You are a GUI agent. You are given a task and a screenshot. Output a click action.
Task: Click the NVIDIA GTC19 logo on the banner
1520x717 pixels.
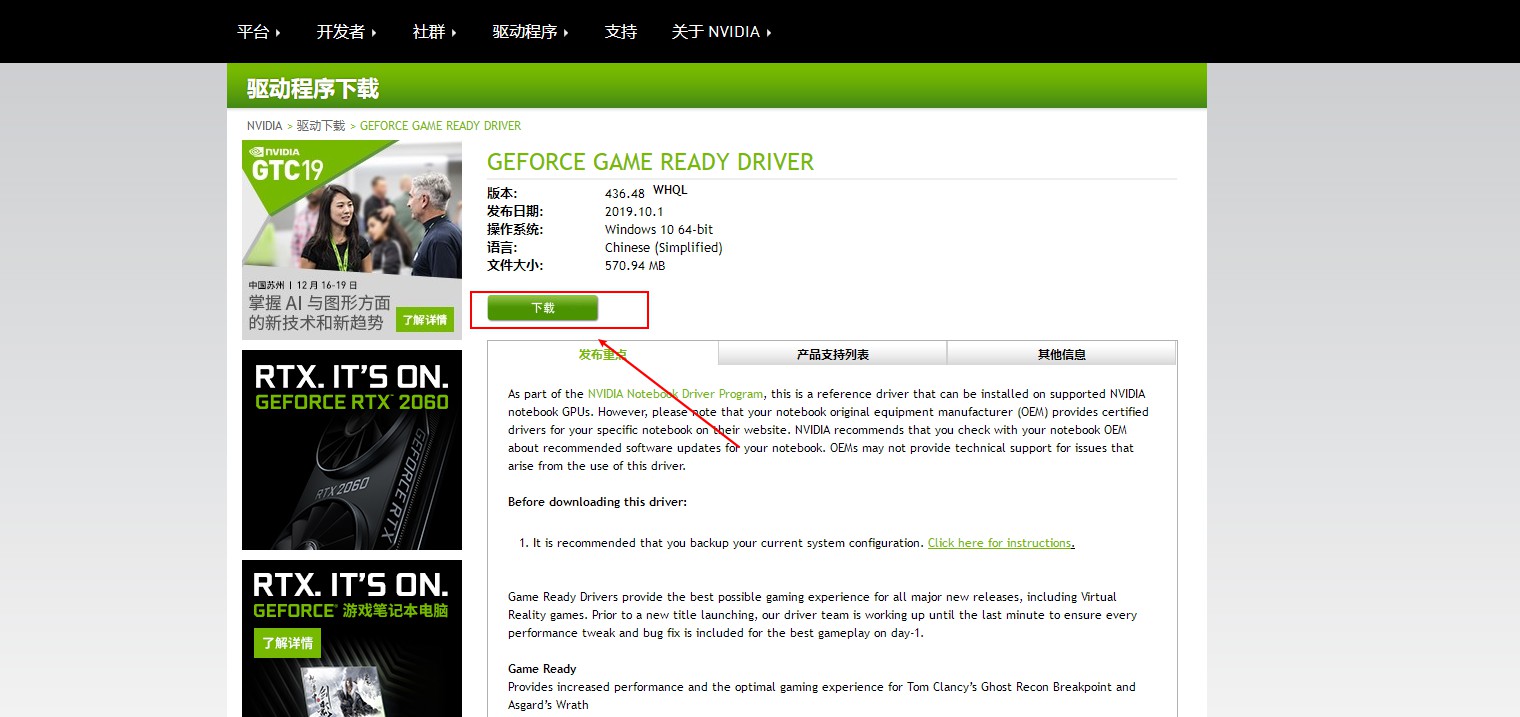click(287, 165)
